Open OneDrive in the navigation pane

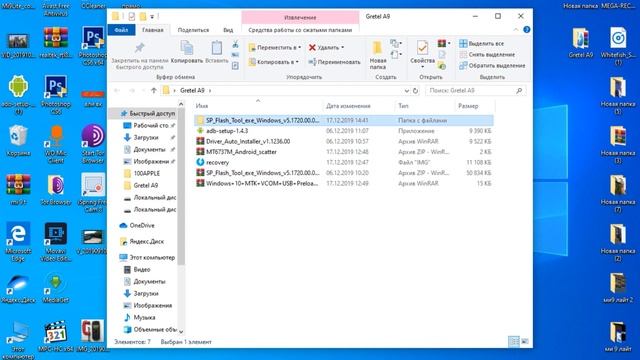coord(137,225)
